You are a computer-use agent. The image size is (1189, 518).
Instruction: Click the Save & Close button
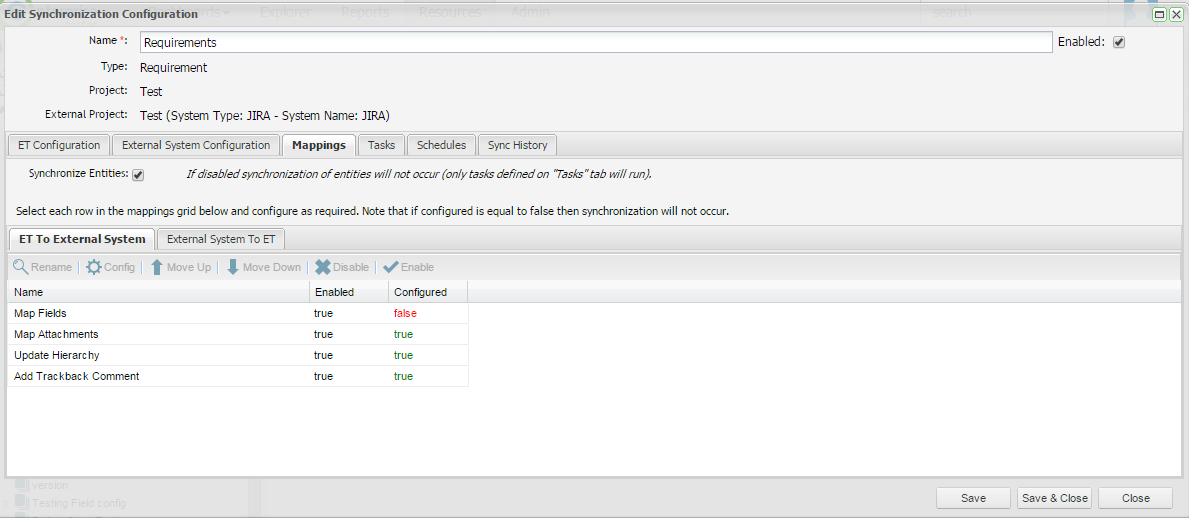[1054, 498]
